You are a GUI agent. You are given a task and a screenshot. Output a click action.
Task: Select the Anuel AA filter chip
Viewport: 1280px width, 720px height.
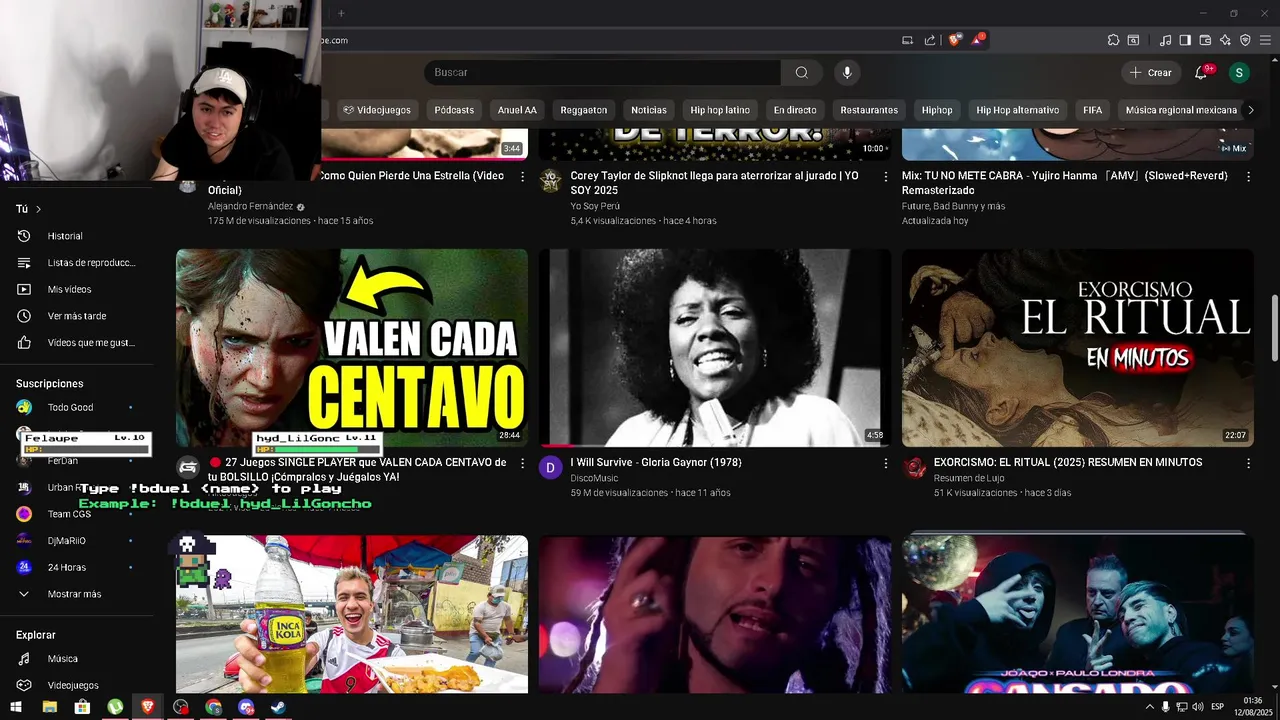(x=517, y=110)
